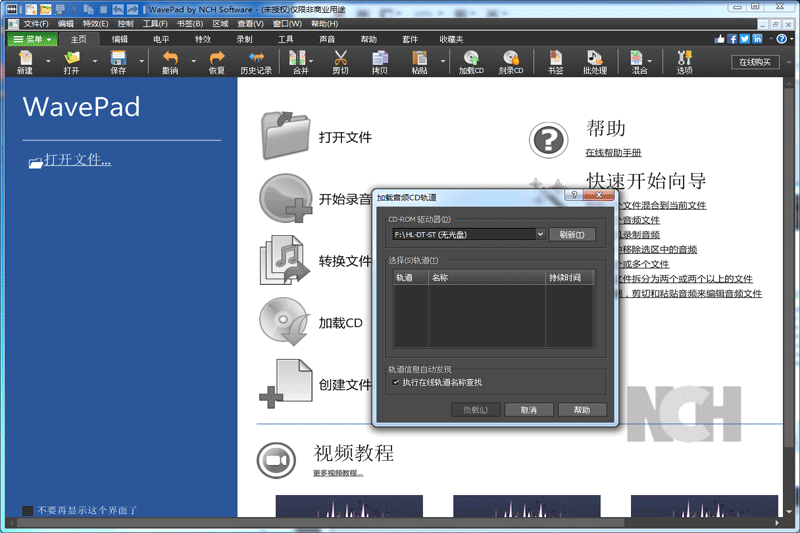Click the large 创建文件 new-file icon

[286, 384]
